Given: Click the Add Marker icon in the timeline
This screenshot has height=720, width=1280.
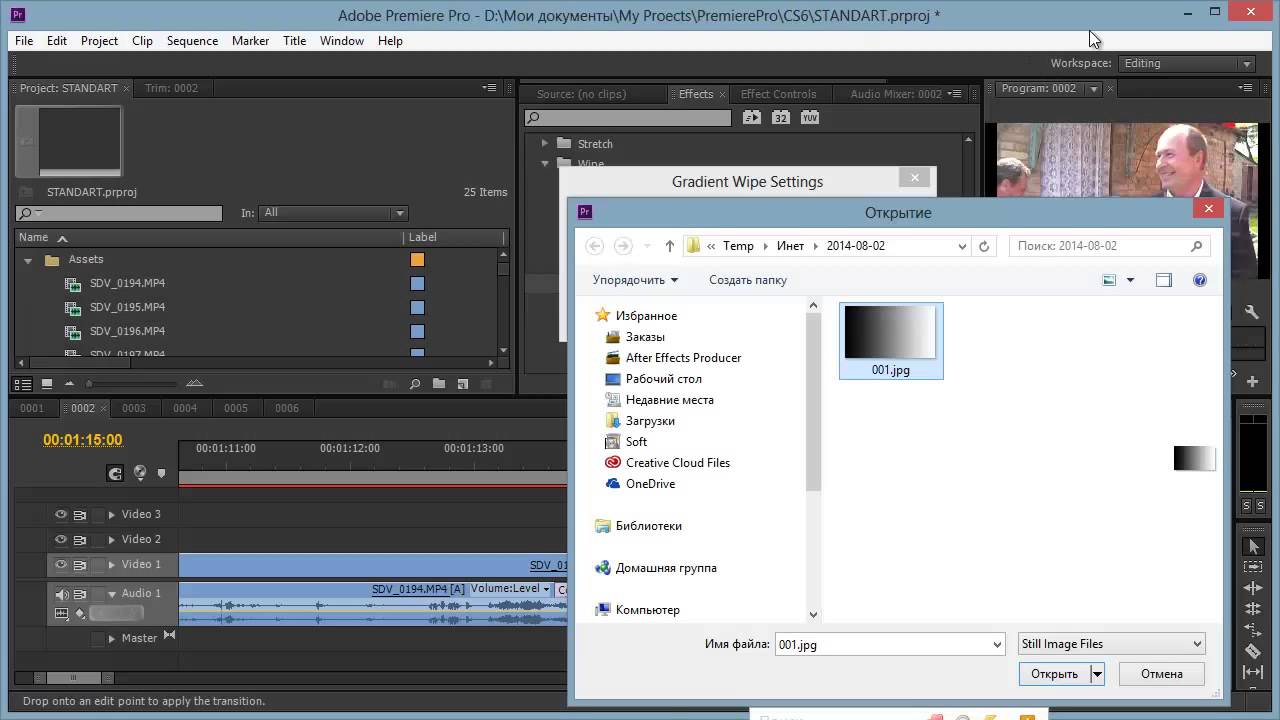Looking at the screenshot, I should pyautogui.click(x=162, y=473).
